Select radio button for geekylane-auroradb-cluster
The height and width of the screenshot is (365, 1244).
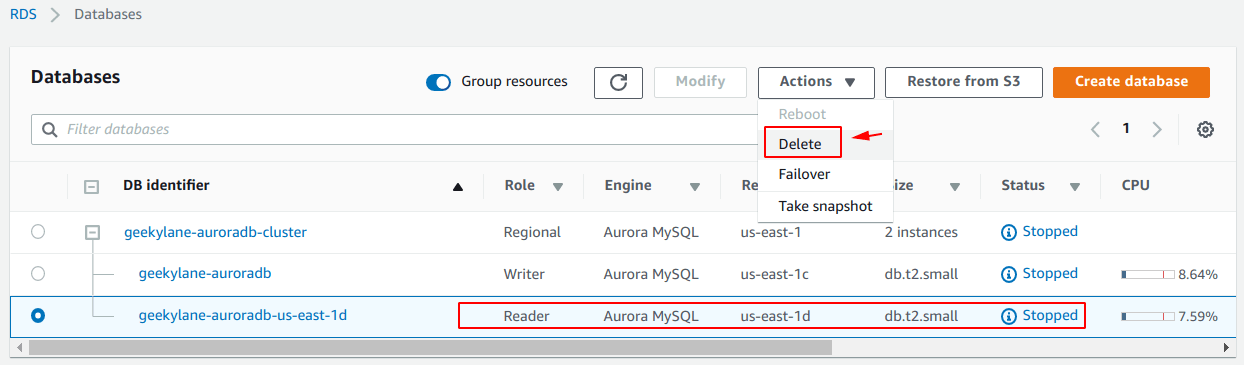[38, 232]
